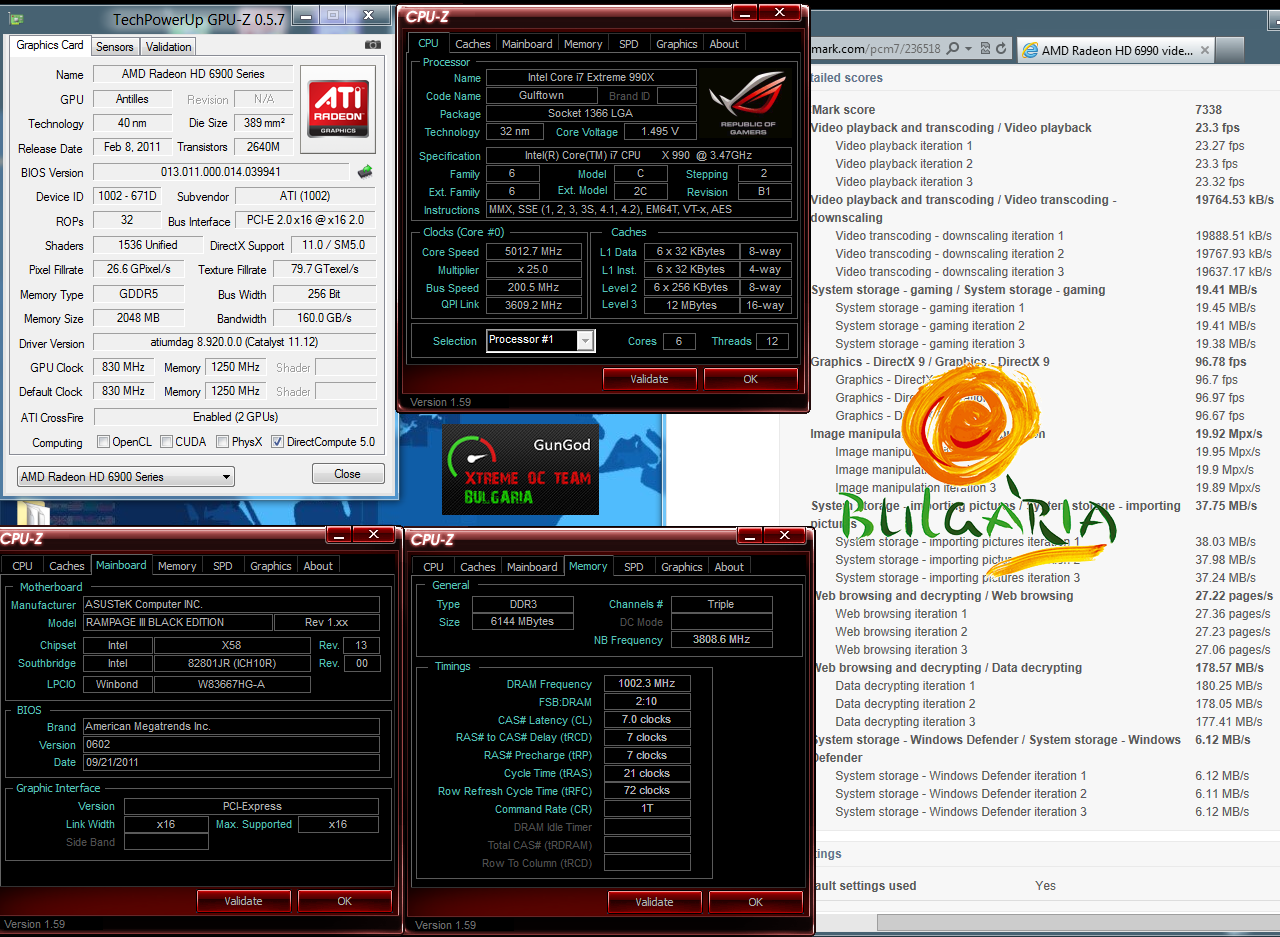Viewport: 1280px width, 937px height.
Task: Click the browser address bar URL field
Action: click(874, 49)
